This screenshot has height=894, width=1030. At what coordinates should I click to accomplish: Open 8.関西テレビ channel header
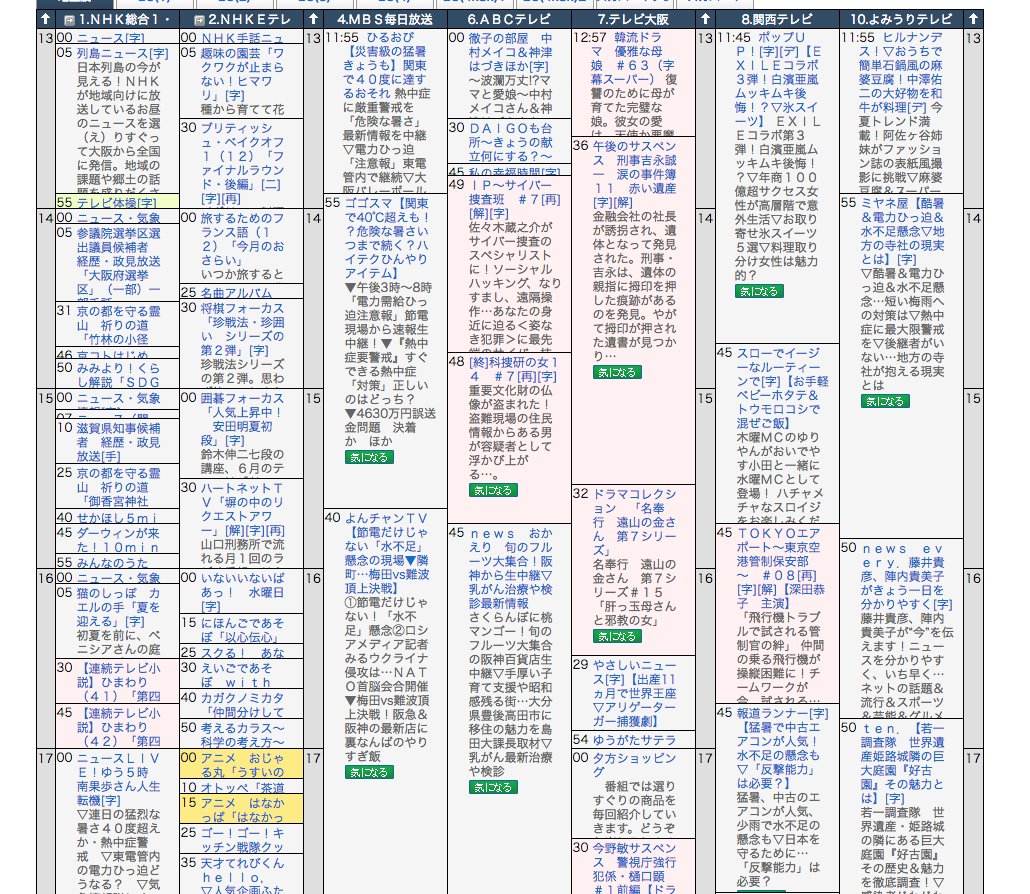[x=776, y=19]
